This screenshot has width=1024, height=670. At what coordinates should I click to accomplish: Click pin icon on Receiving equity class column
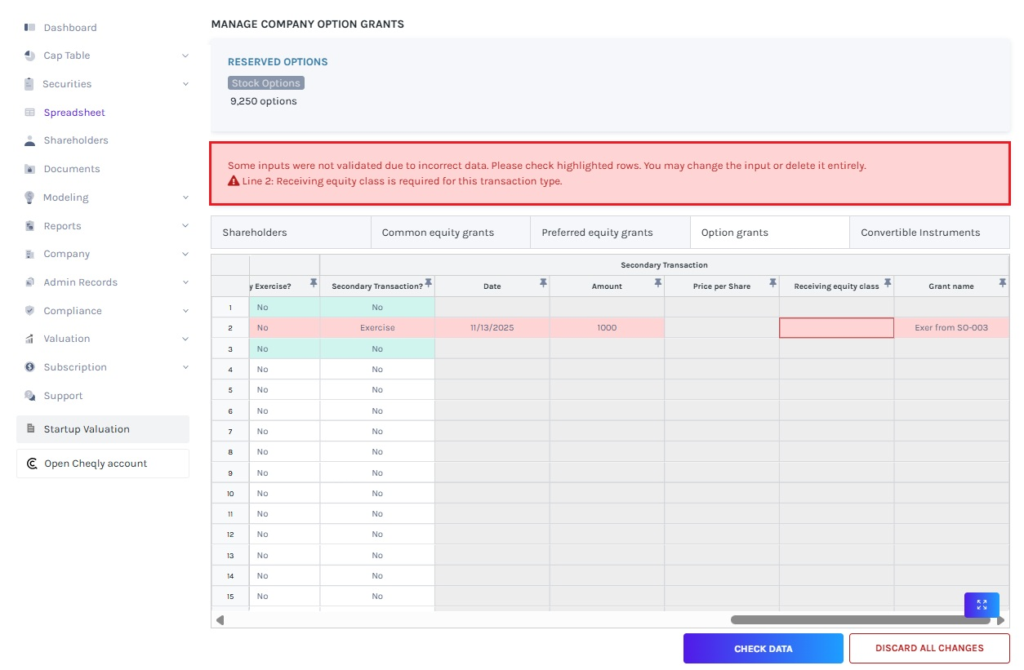click(x=887, y=284)
